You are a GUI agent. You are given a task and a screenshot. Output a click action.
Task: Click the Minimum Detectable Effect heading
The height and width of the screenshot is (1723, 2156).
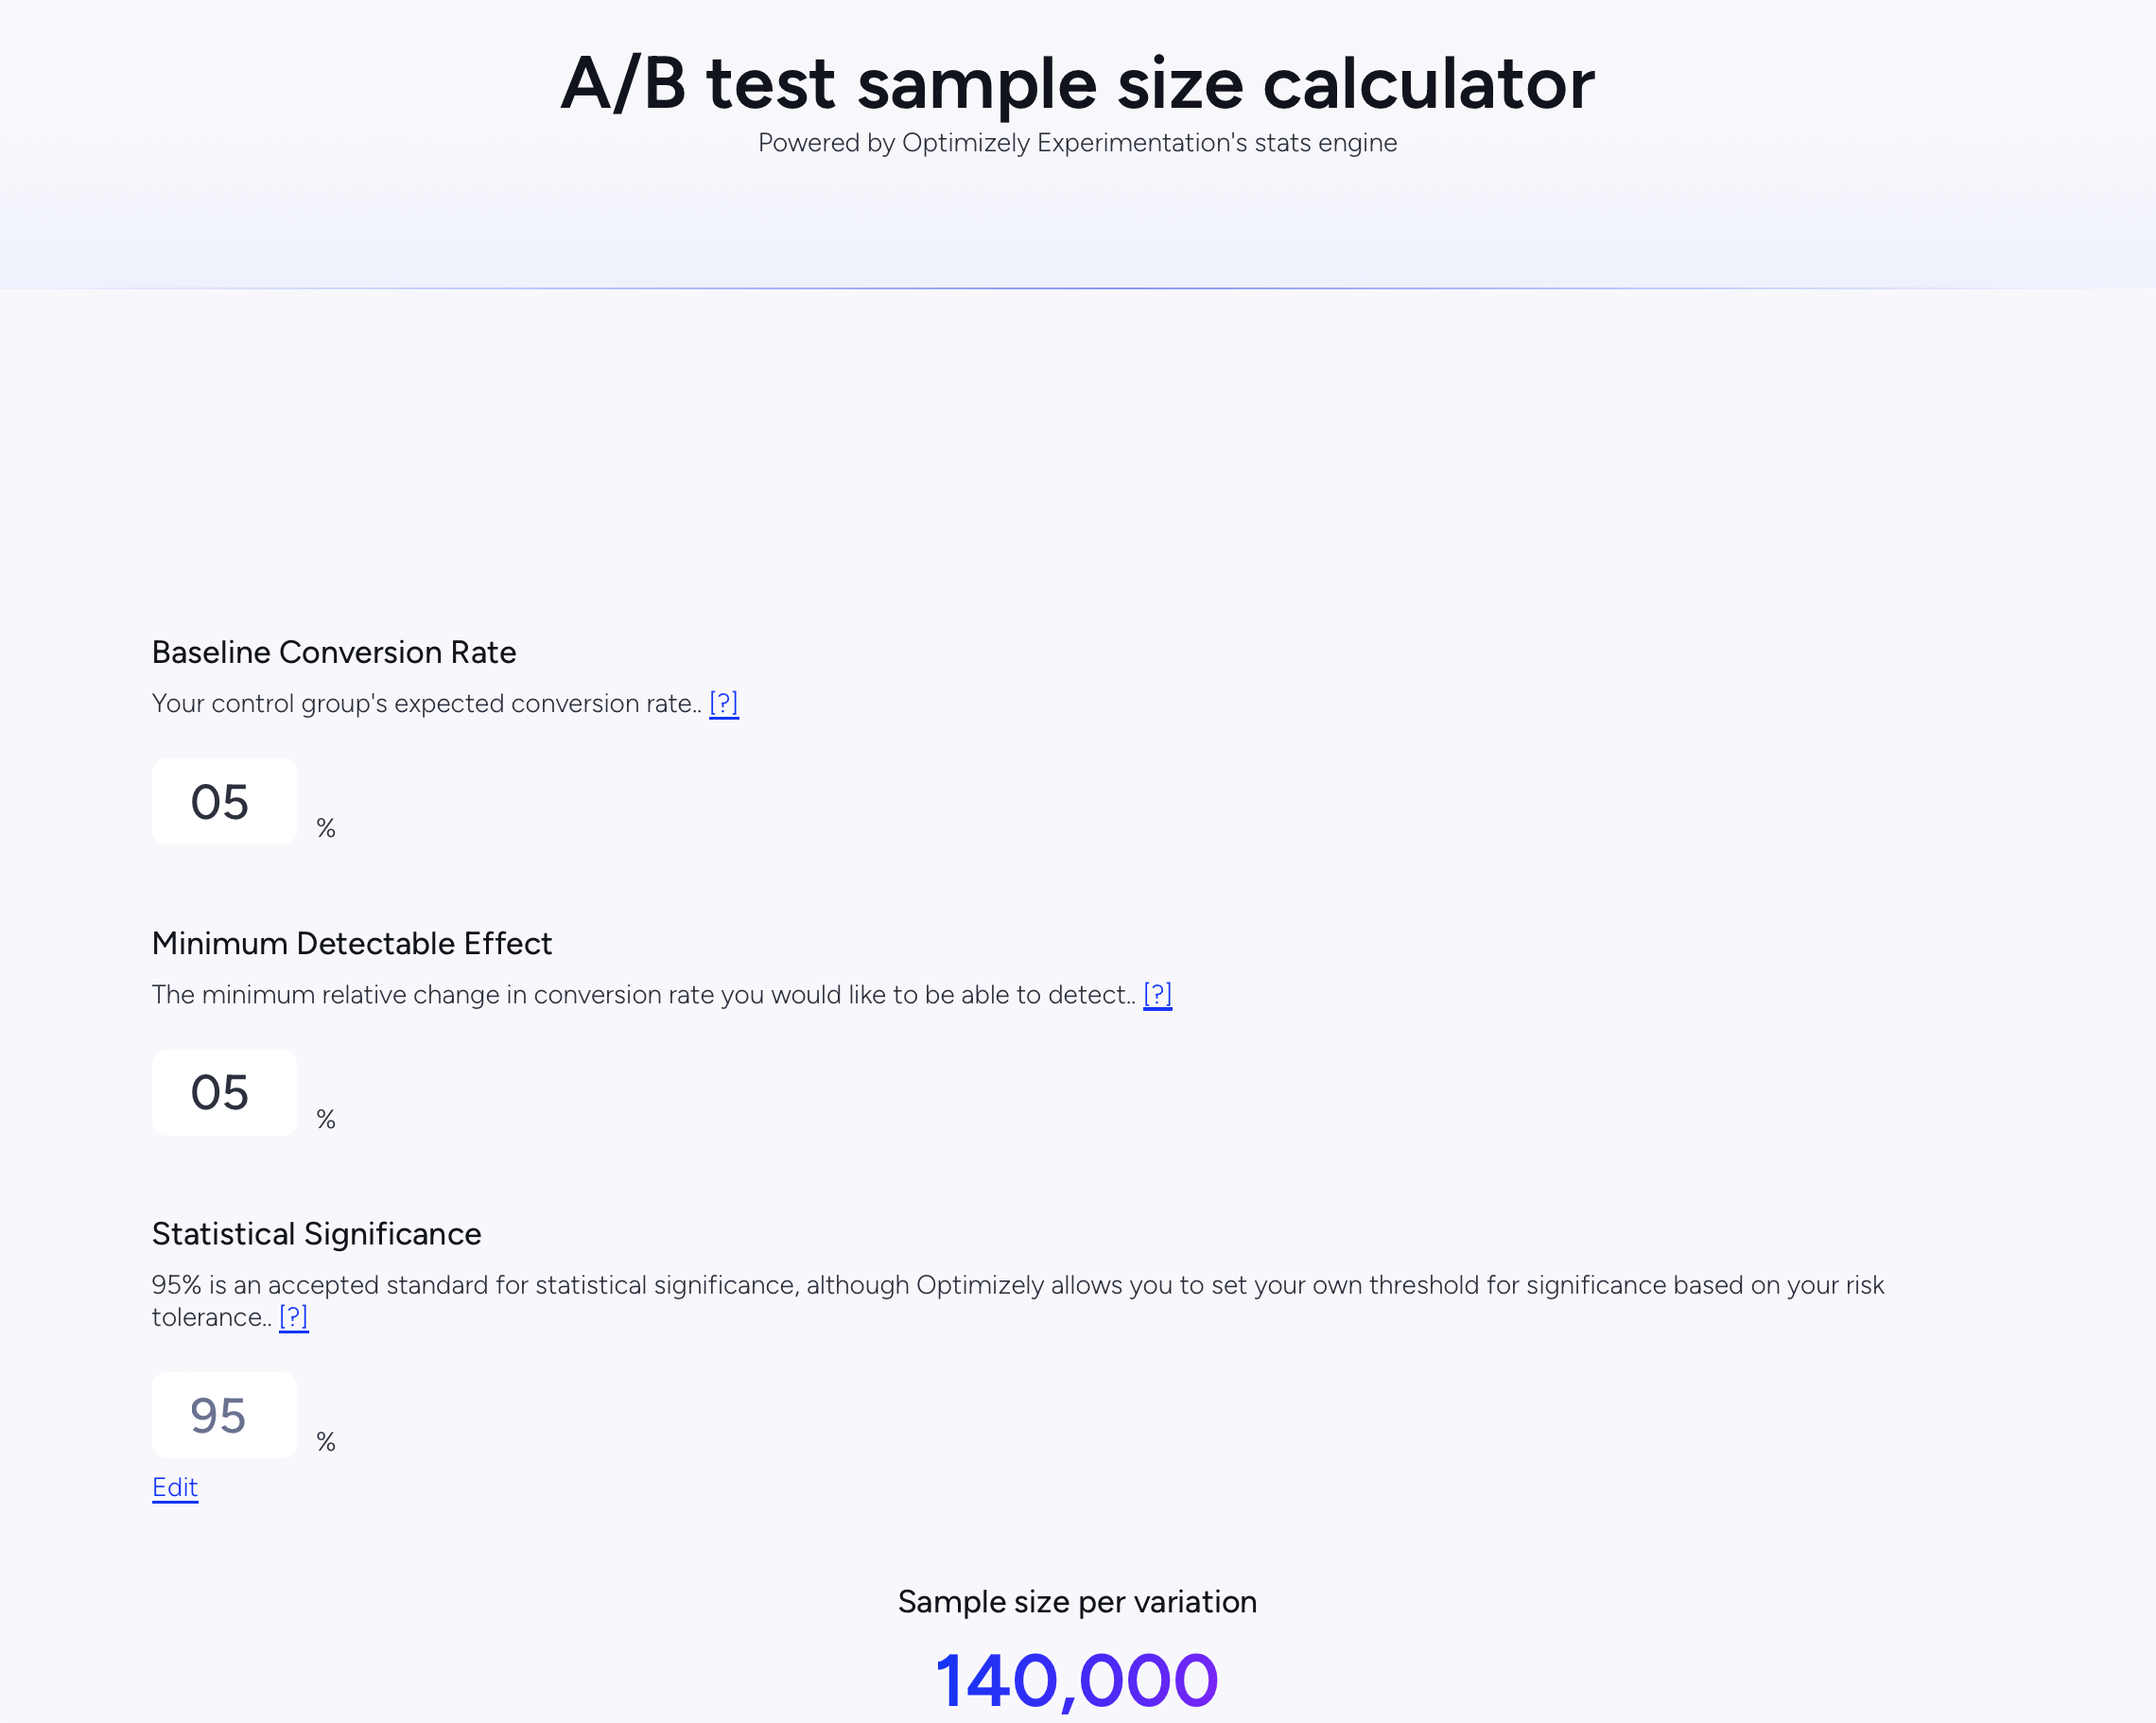point(352,943)
